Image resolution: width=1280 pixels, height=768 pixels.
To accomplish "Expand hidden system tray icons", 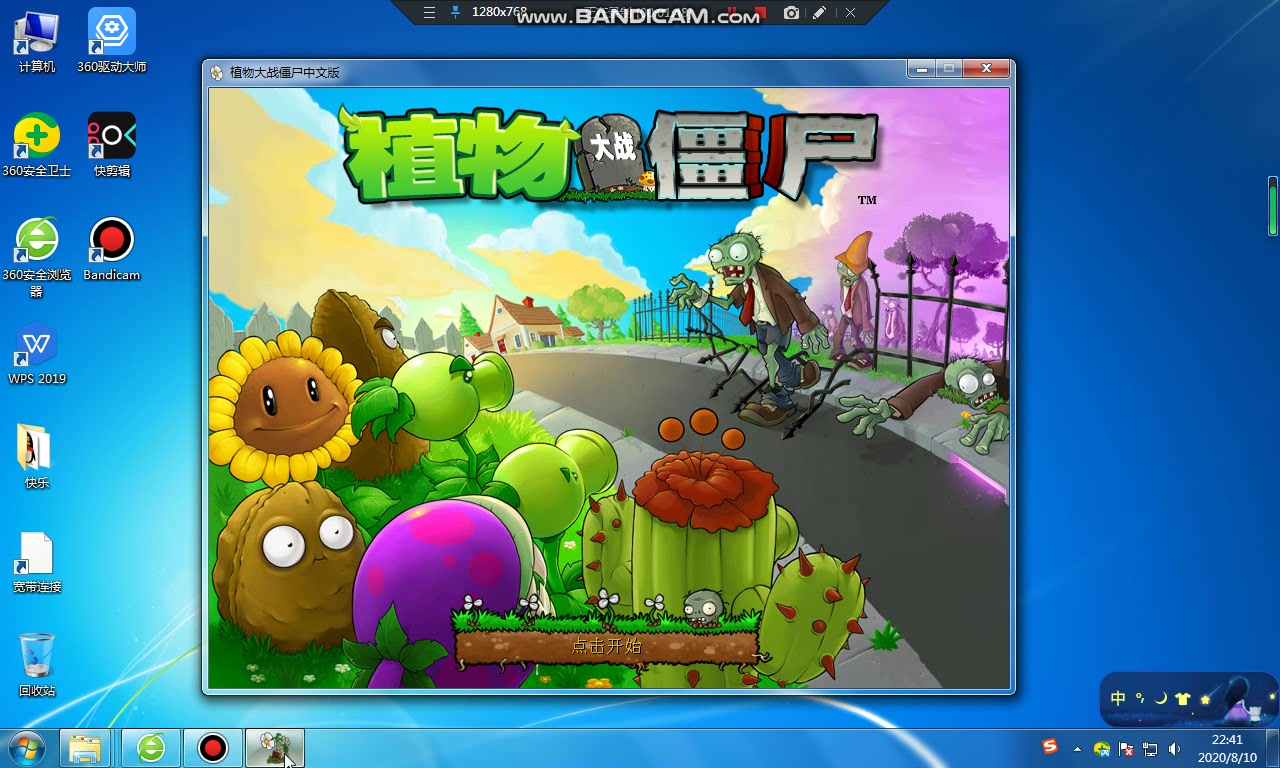I will (1077, 748).
